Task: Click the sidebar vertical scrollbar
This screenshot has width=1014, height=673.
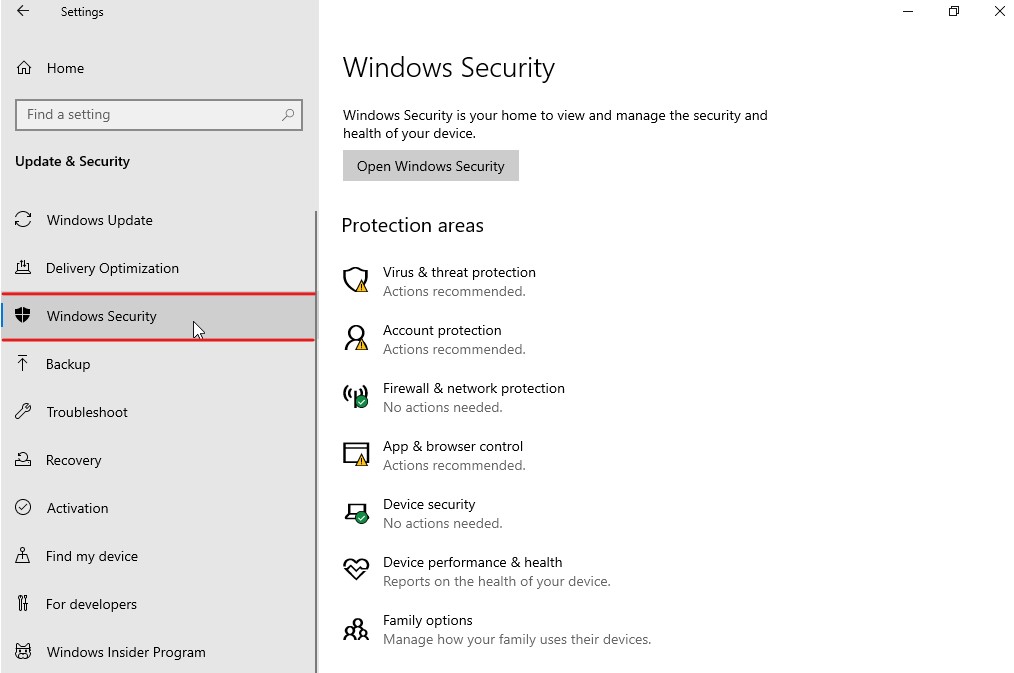Action: click(x=316, y=442)
